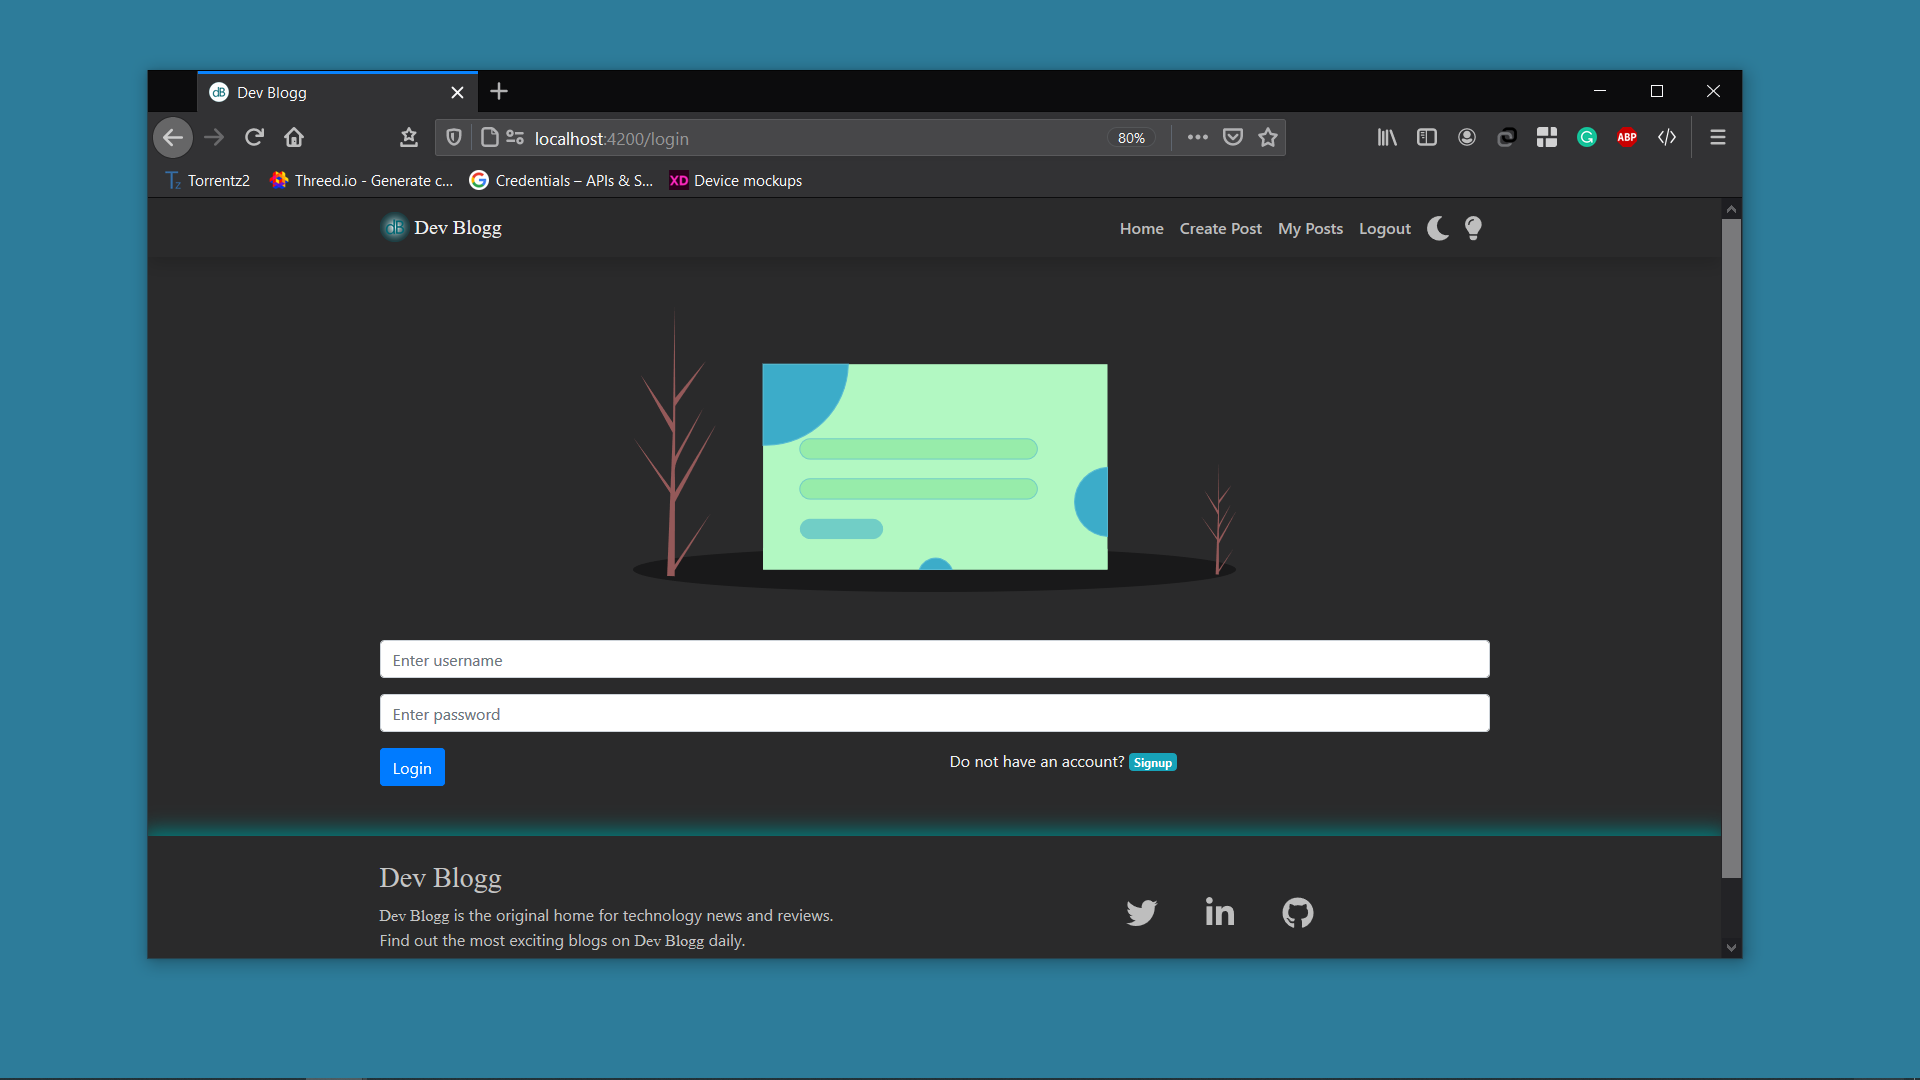Viewport: 1920px width, 1080px height.
Task: Bookmark this page with the star
Action: [1268, 138]
